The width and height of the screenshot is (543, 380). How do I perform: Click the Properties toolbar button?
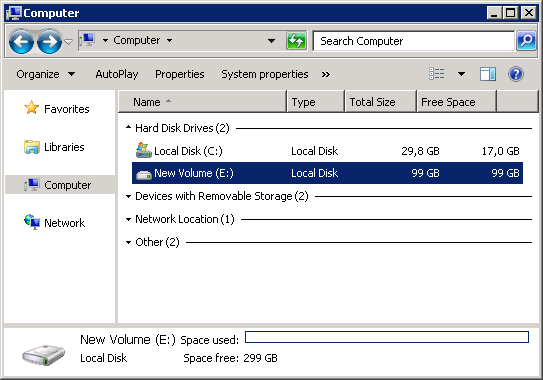click(x=179, y=74)
